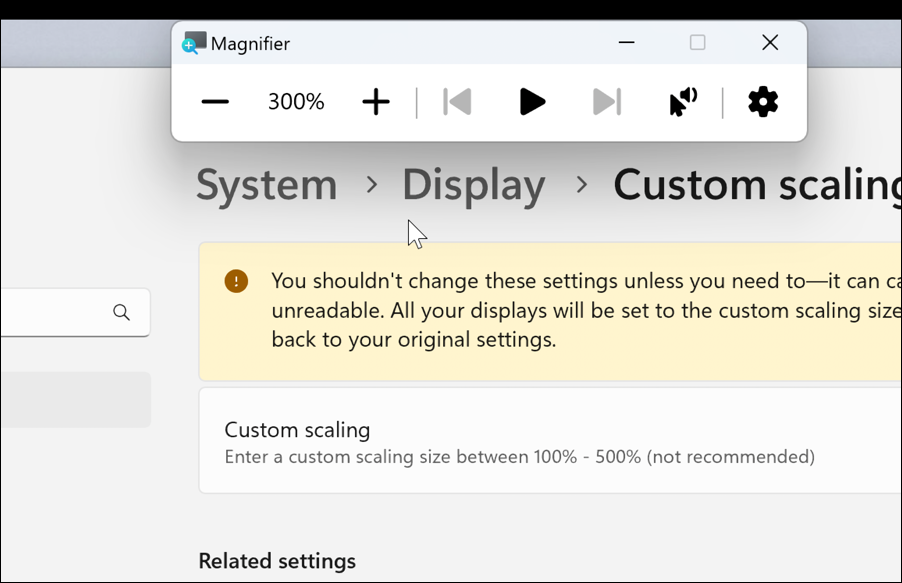Skip to previous sentence in Magnifier
Viewport: 902px width, 583px height.
pyautogui.click(x=456, y=101)
